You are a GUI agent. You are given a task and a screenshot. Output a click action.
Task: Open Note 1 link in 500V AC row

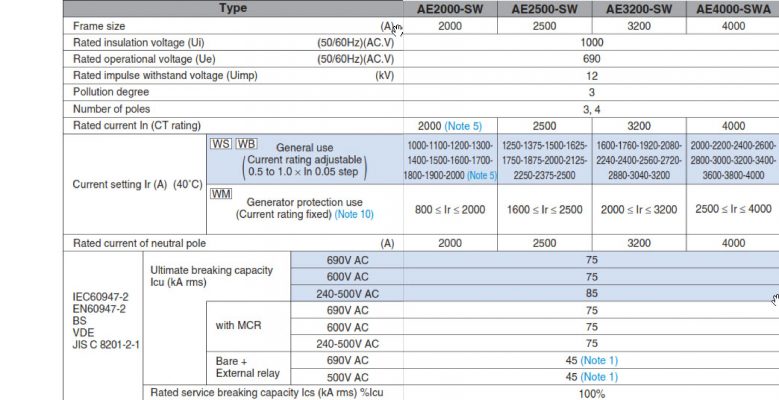[x=599, y=377]
